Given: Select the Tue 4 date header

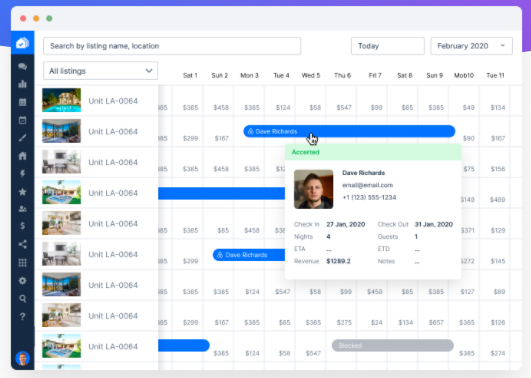Looking at the screenshot, I should click(x=281, y=75).
